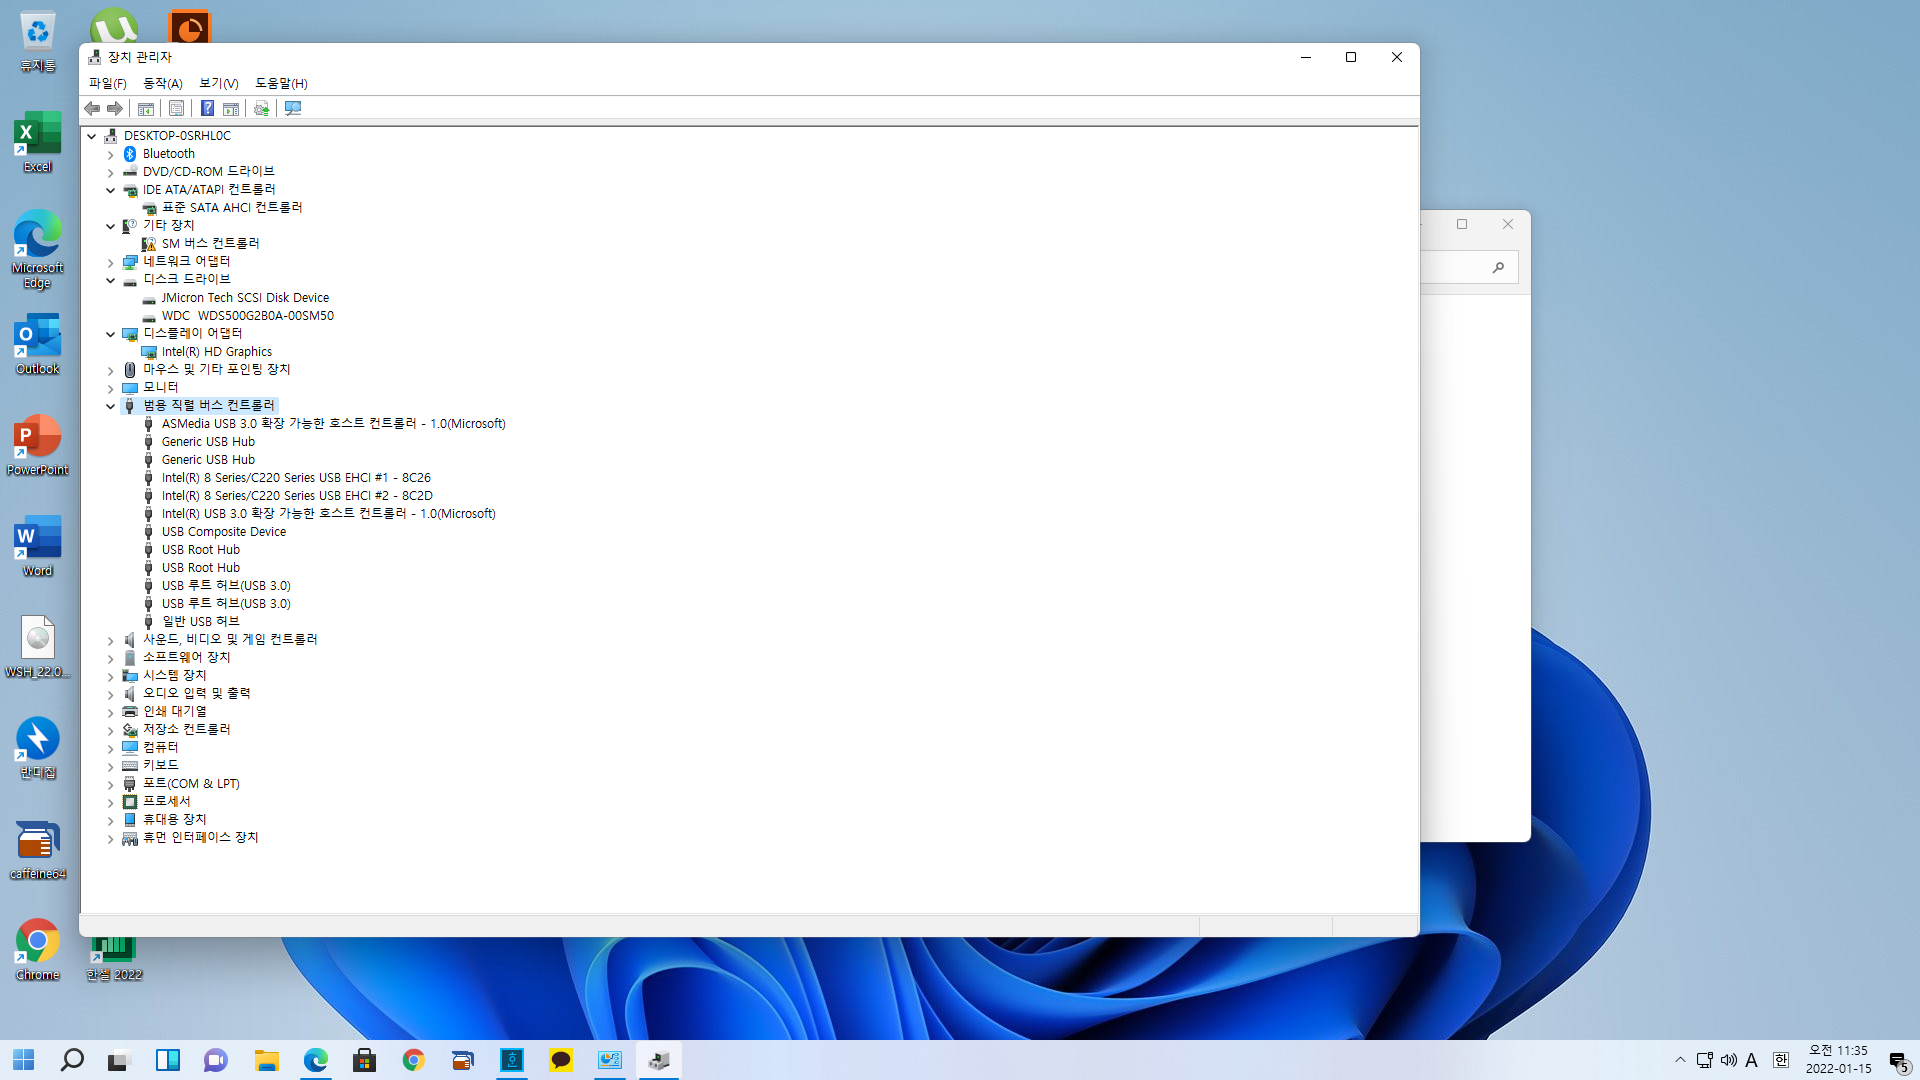
Task: Open the caffeine64 desktop shortcut
Action: [x=38, y=850]
